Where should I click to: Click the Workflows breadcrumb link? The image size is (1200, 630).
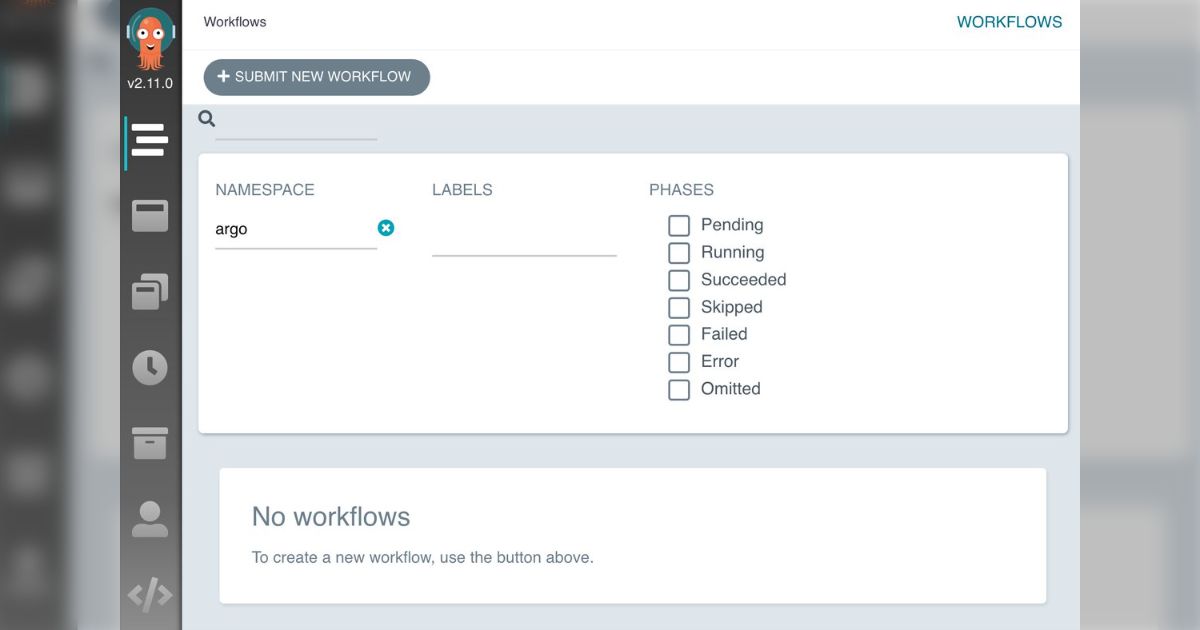click(x=235, y=22)
